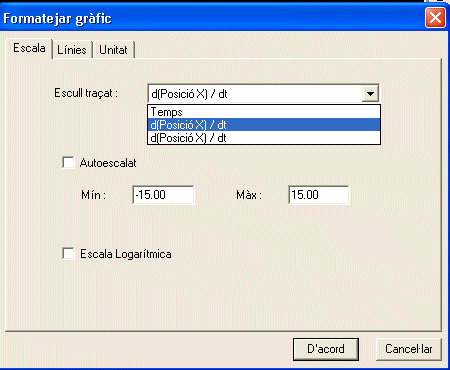The image size is (450, 370).
Task: Switch to the Escala tab
Action: [29, 49]
